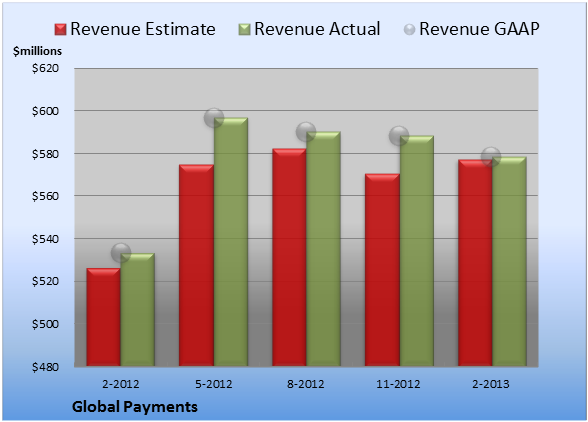Select the green actual bar for 2-2012

point(138,310)
